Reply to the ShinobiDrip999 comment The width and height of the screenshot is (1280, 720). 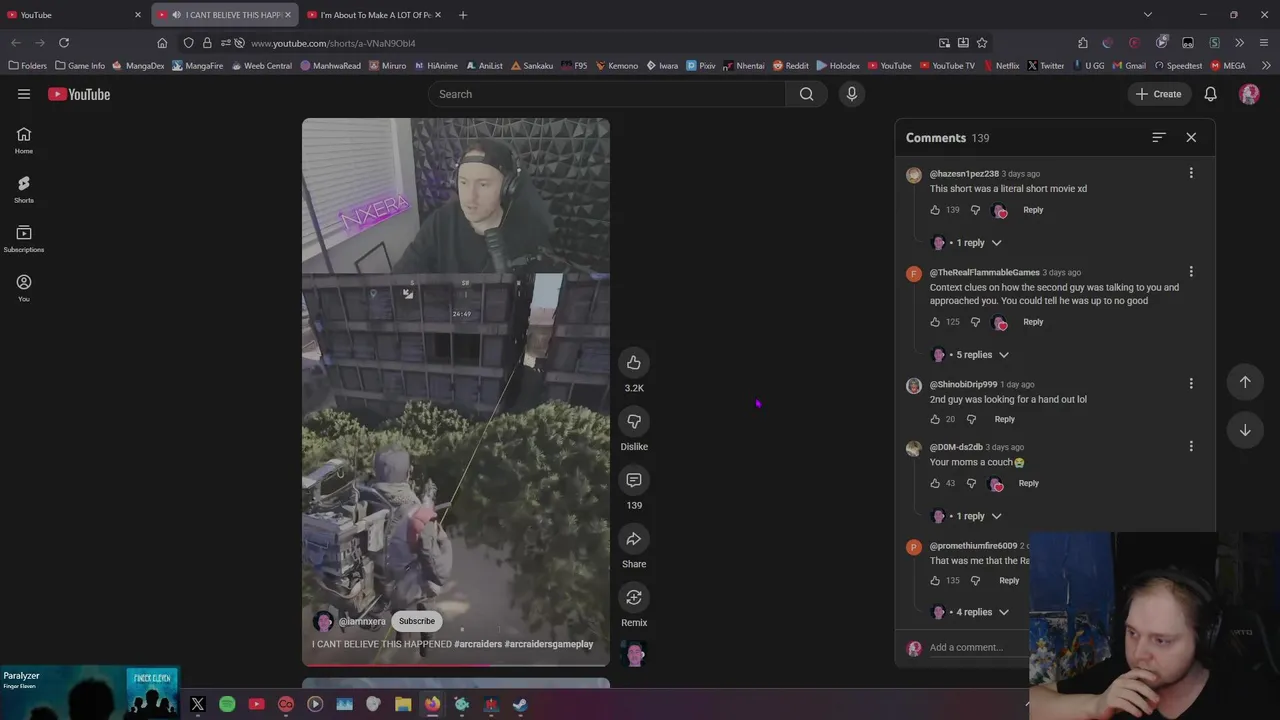point(1004,419)
